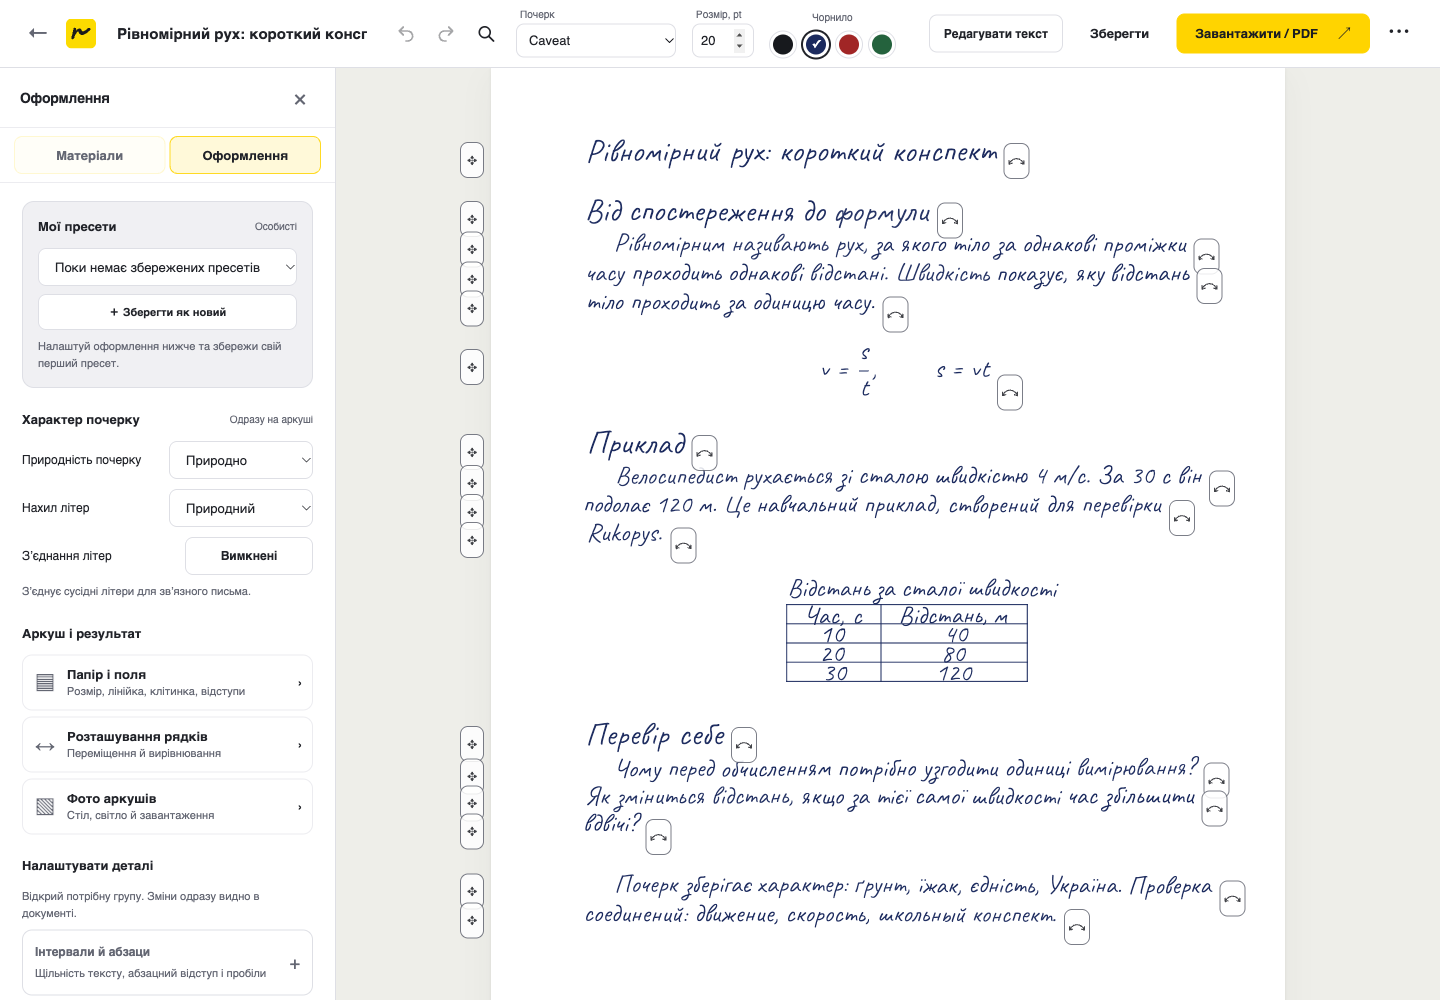Expand the 'Розташування рядків' section
Screen dimensions: 1440x1000
167,745
